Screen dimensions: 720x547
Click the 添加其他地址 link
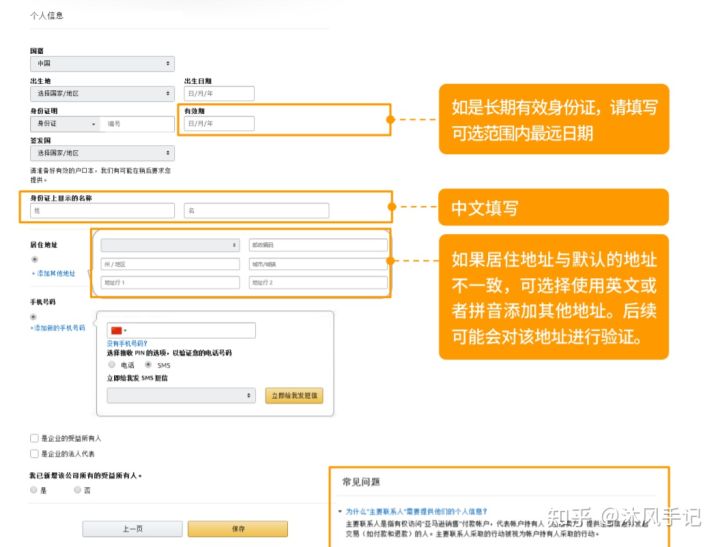tap(53, 273)
